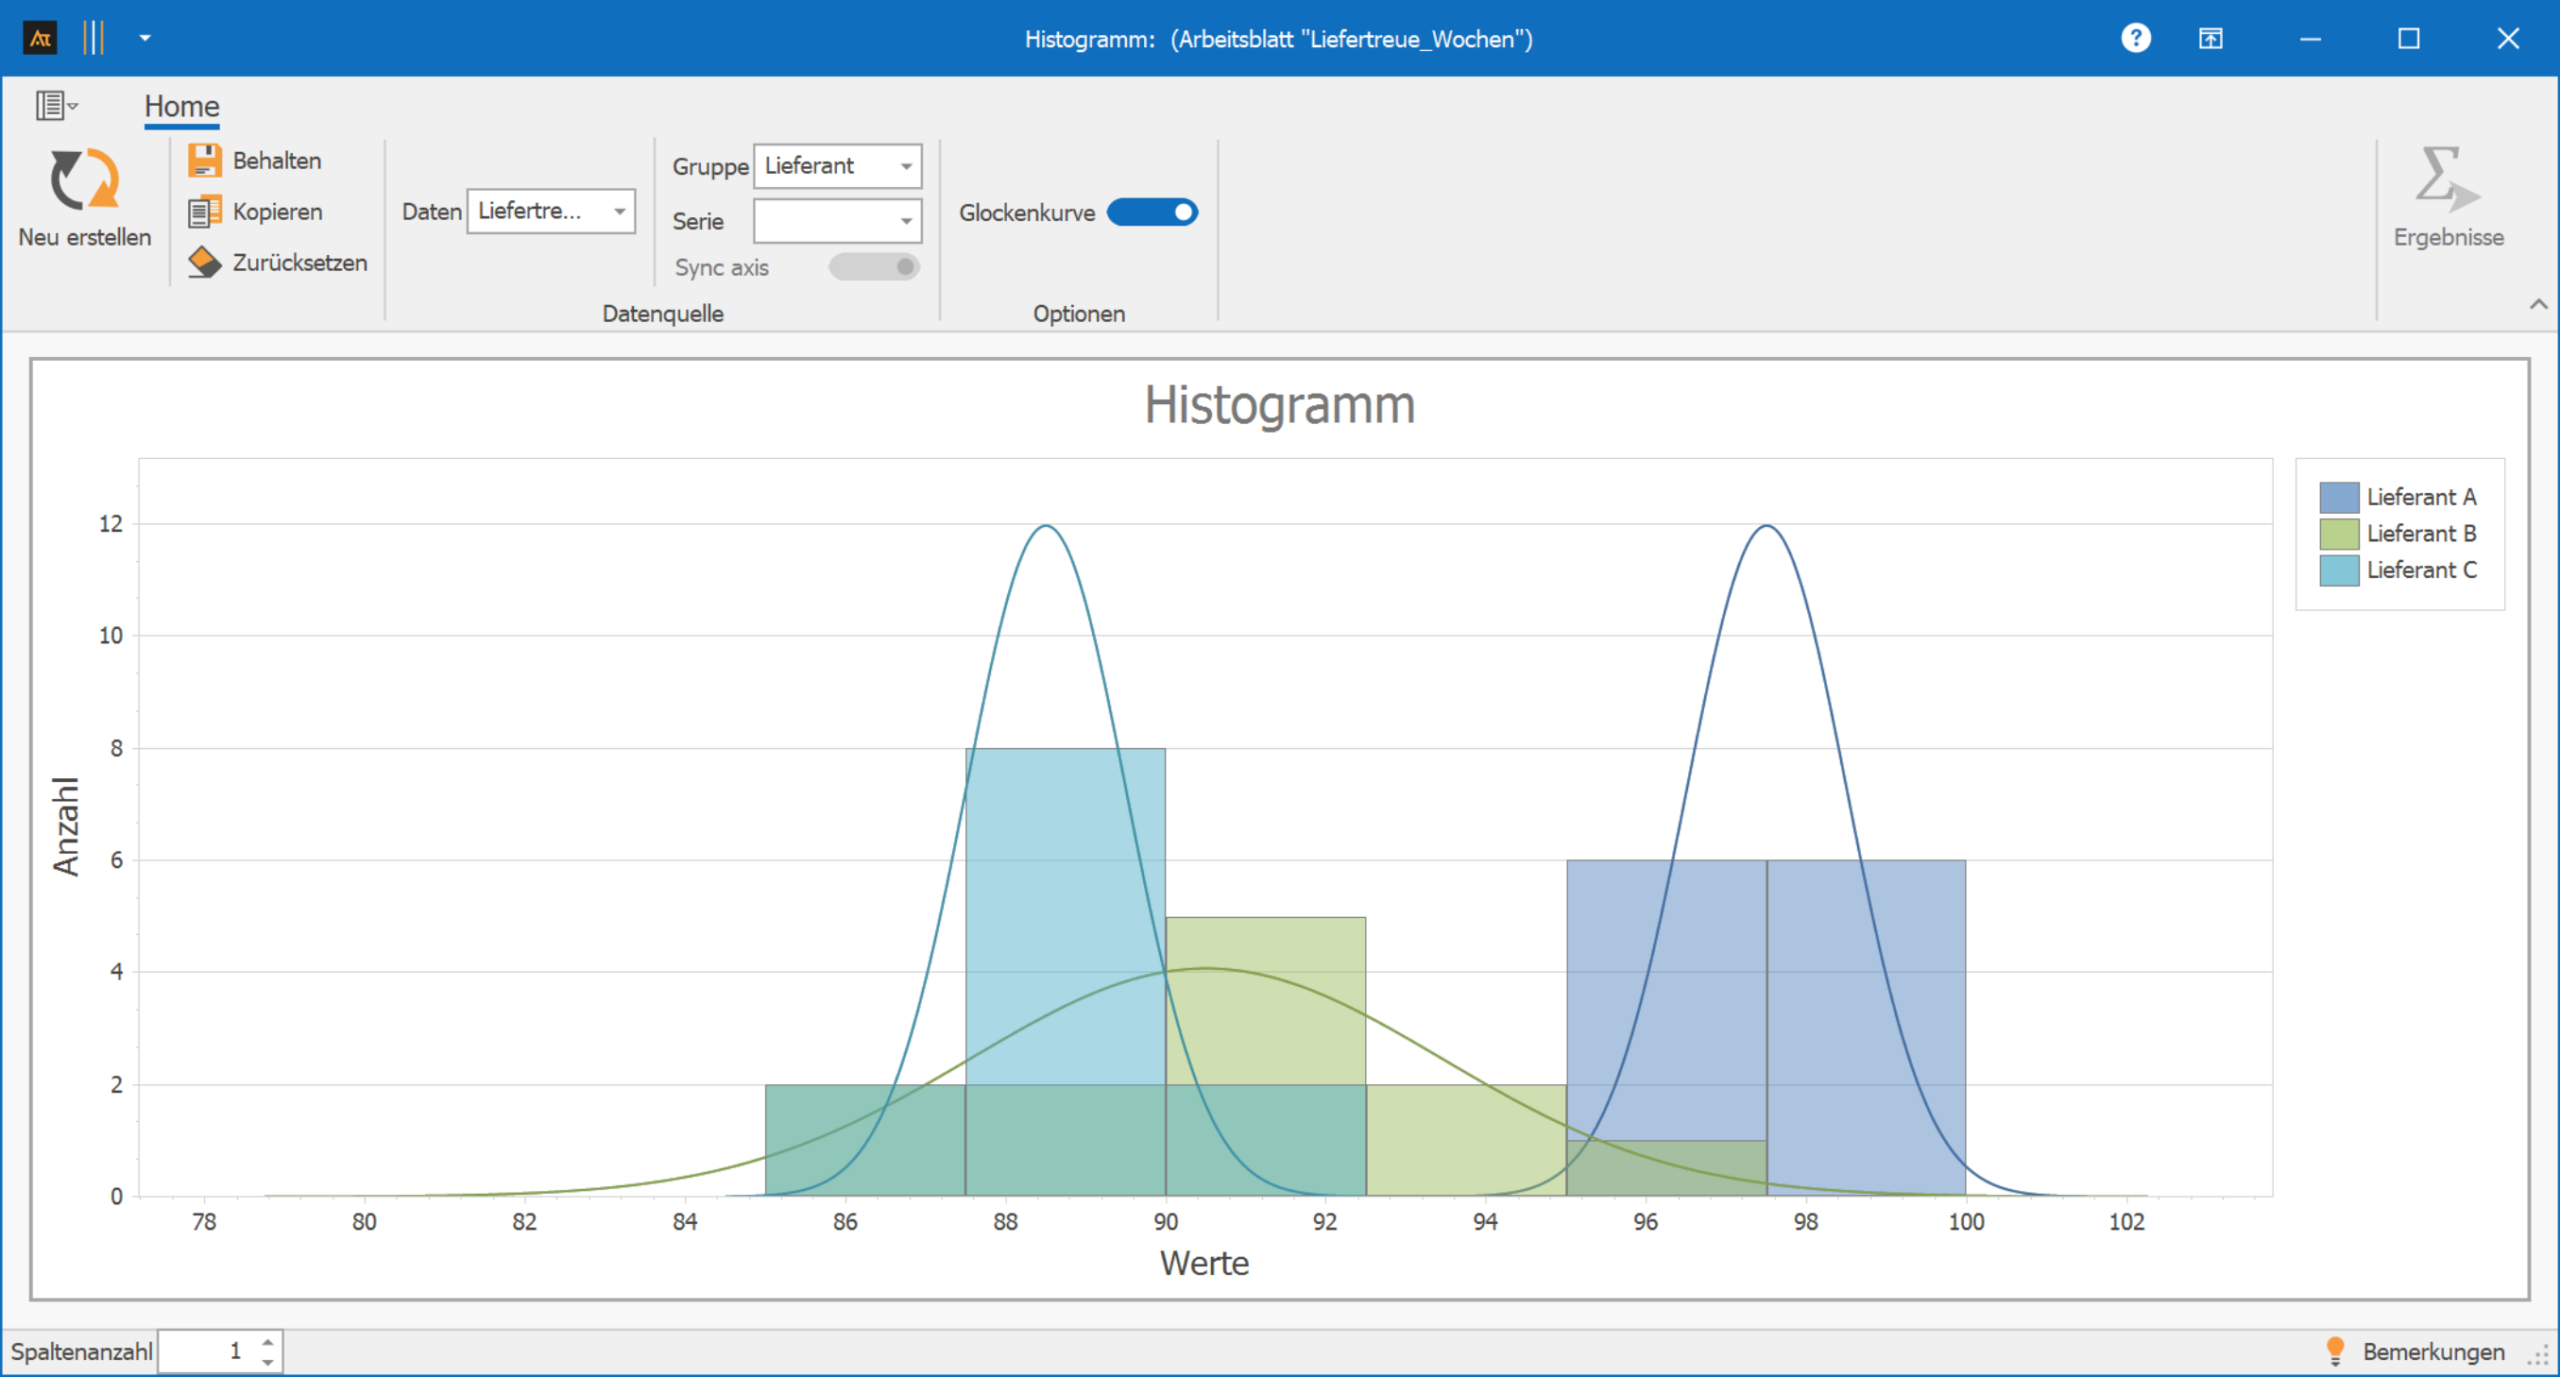The height and width of the screenshot is (1377, 2560).
Task: Click the Bemerkungen lightbulb icon
Action: [2335, 1351]
